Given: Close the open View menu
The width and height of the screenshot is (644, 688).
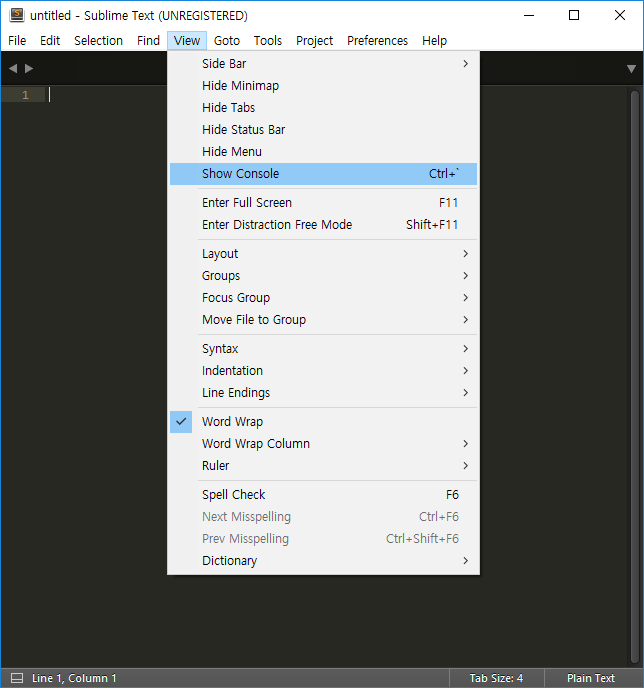Looking at the screenshot, I should tap(187, 40).
